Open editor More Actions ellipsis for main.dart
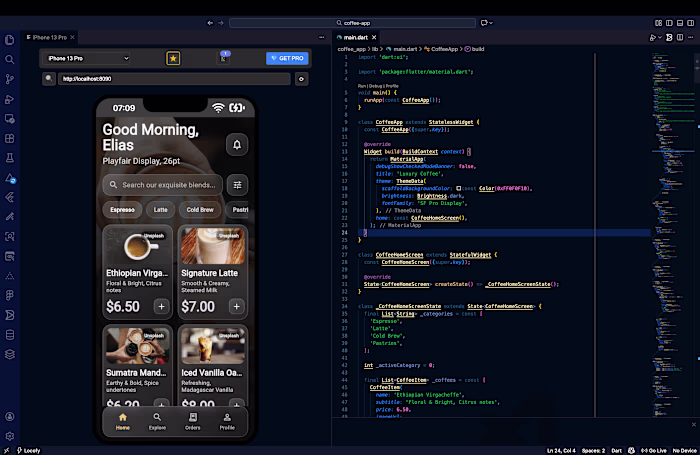Viewport: 700px width, 455px height. tap(691, 38)
